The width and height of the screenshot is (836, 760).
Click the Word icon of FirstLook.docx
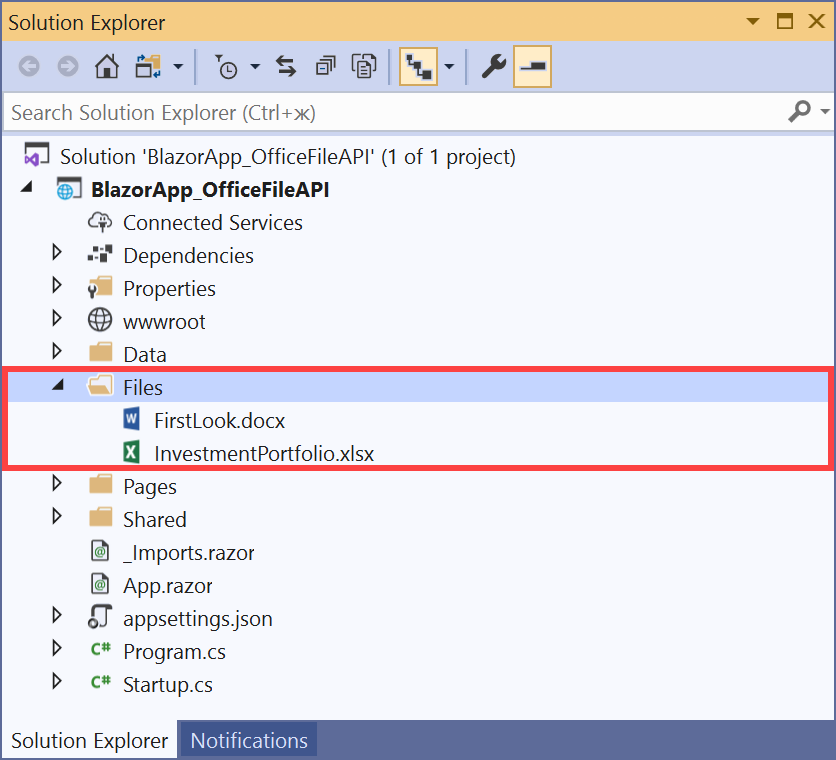coord(132,419)
